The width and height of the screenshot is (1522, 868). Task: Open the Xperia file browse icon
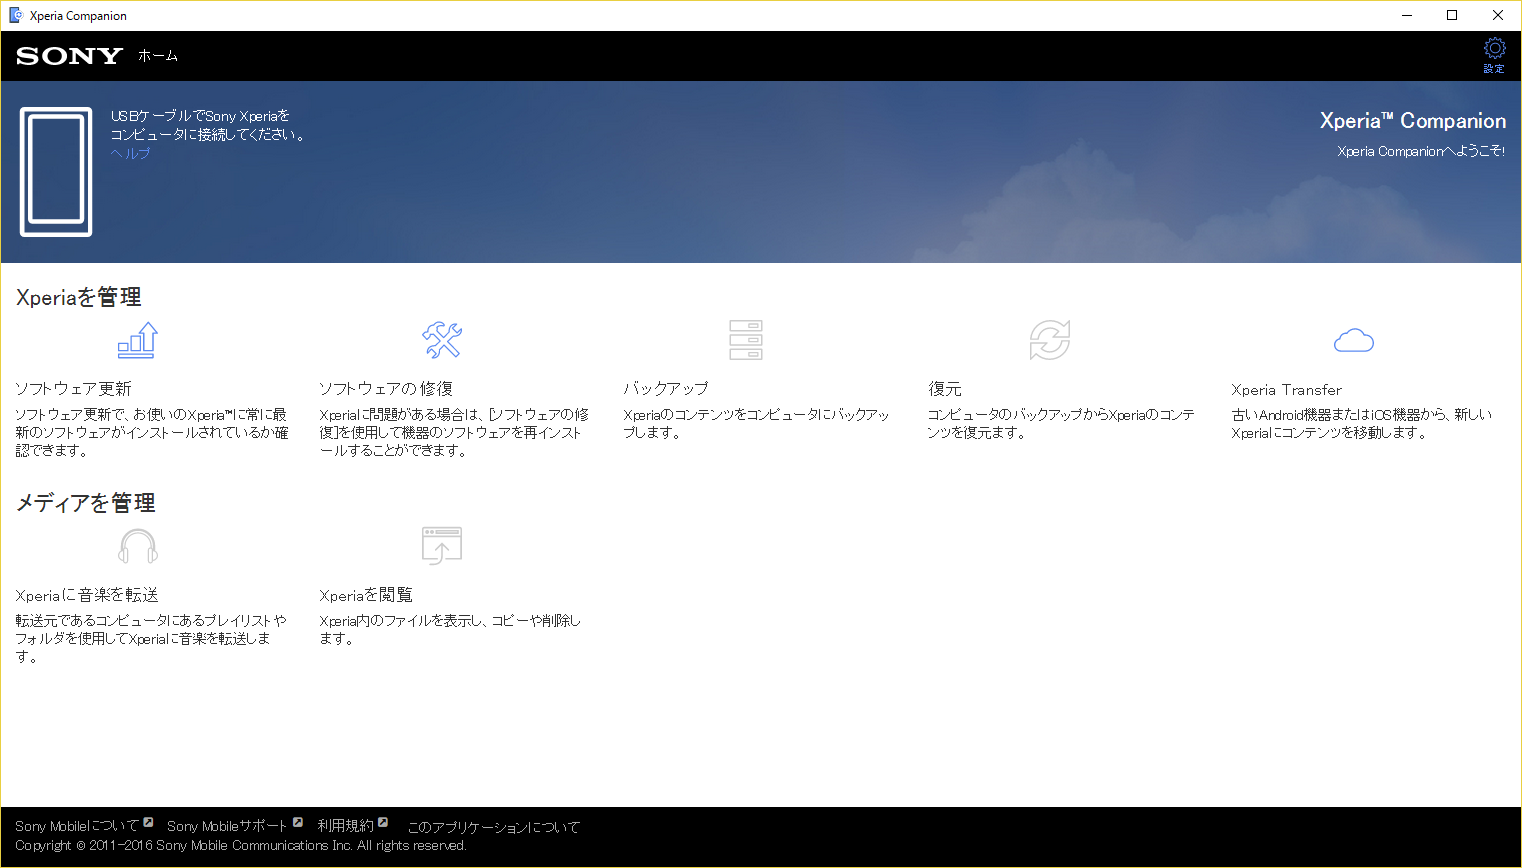442,546
